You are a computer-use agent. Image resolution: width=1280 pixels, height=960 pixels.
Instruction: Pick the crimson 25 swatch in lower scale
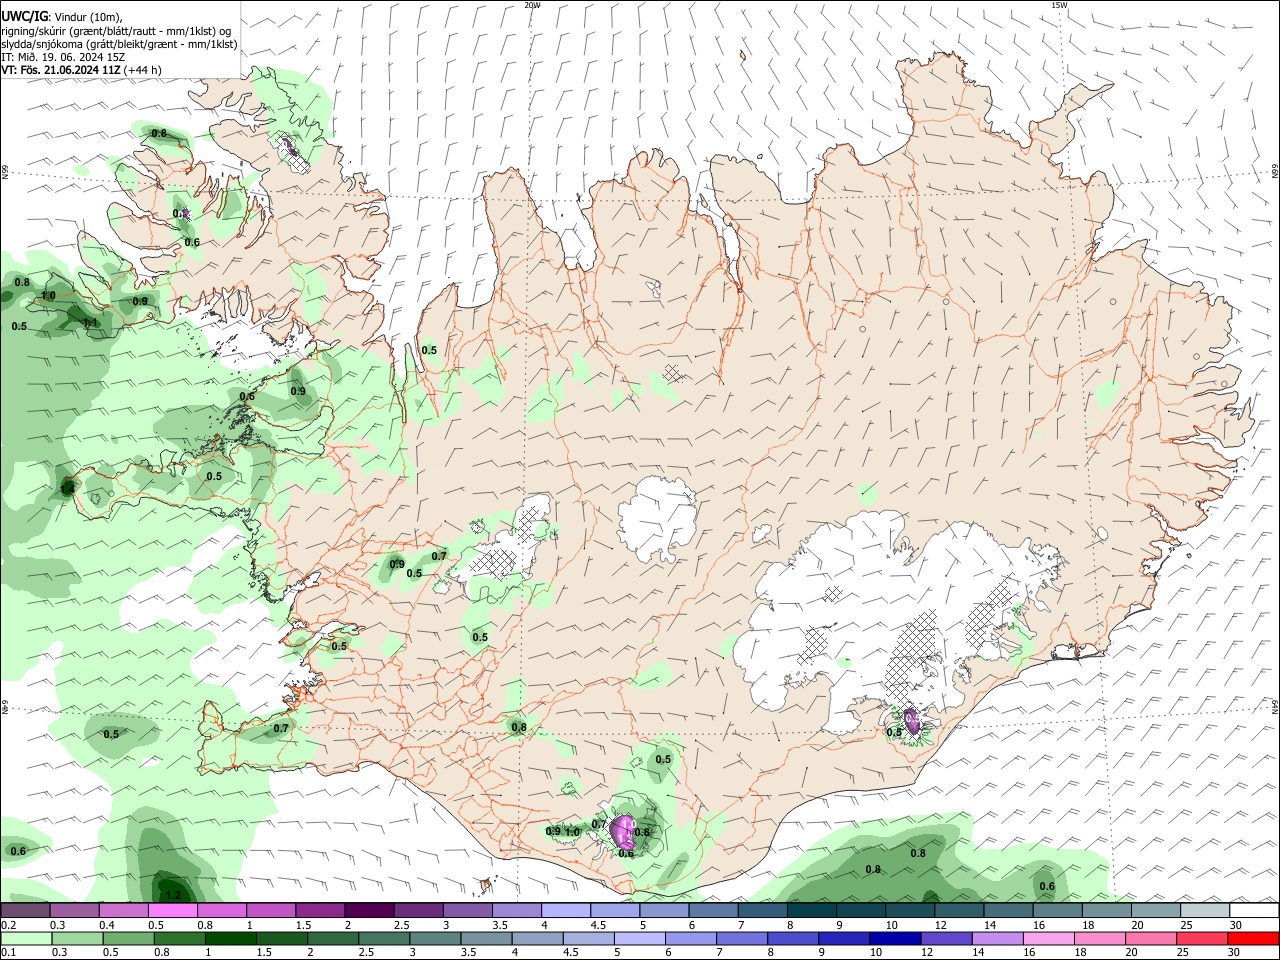[1201, 938]
